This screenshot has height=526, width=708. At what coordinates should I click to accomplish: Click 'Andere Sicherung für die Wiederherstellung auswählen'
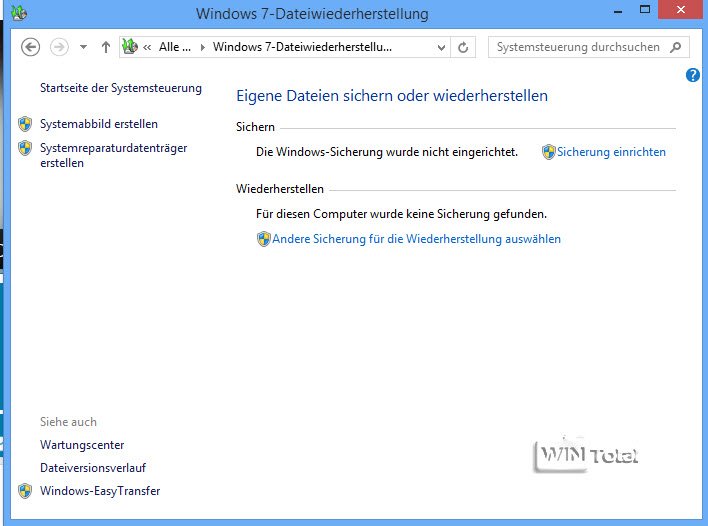pyautogui.click(x=416, y=239)
